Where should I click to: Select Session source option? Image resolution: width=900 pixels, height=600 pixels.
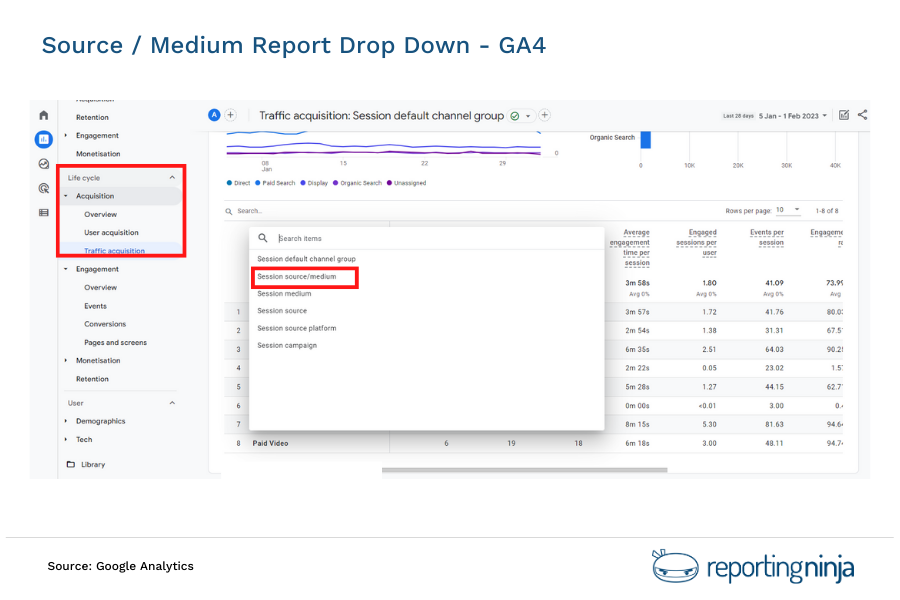[282, 311]
